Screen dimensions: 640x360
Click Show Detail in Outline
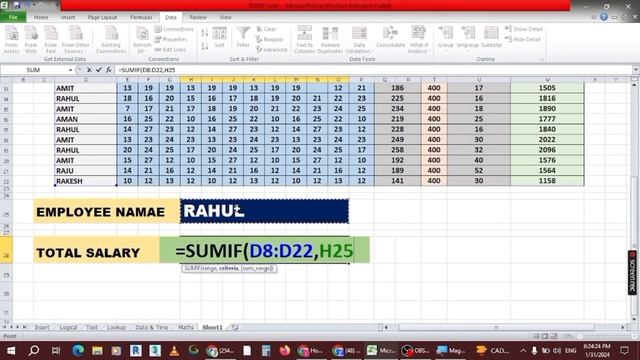(x=524, y=29)
